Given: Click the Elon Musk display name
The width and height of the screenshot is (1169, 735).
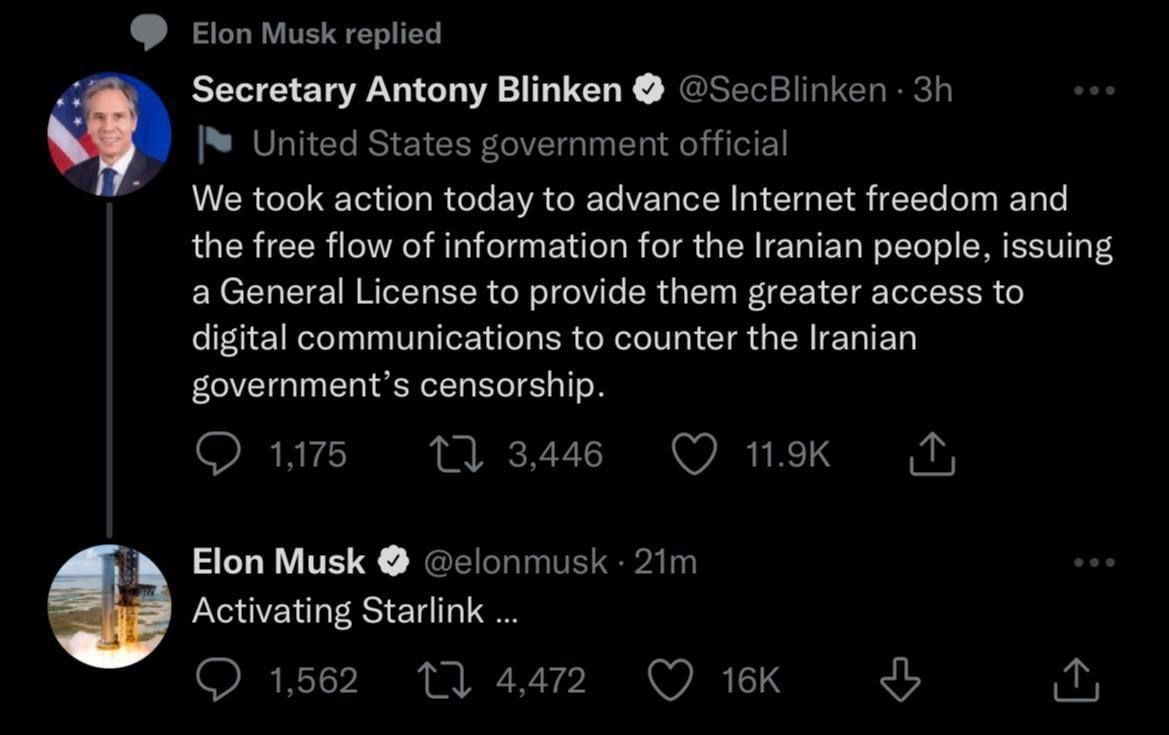Looking at the screenshot, I should 278,562.
